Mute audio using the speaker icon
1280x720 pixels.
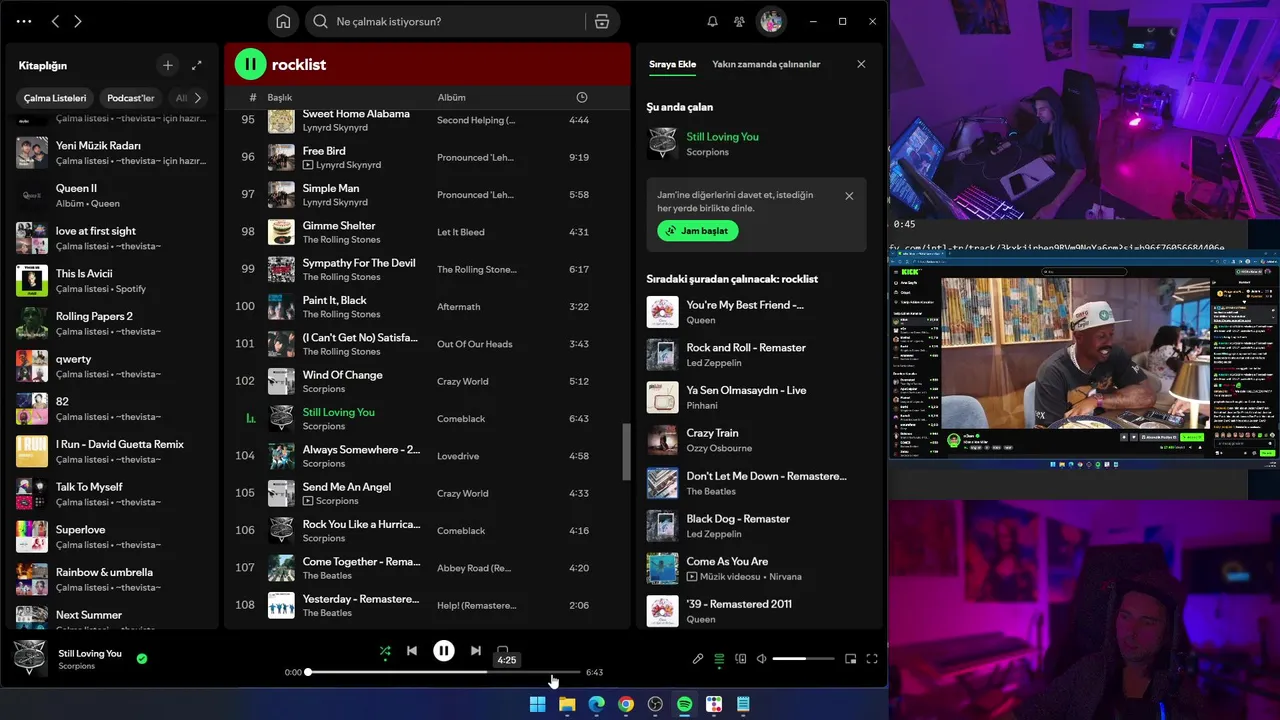tap(761, 658)
